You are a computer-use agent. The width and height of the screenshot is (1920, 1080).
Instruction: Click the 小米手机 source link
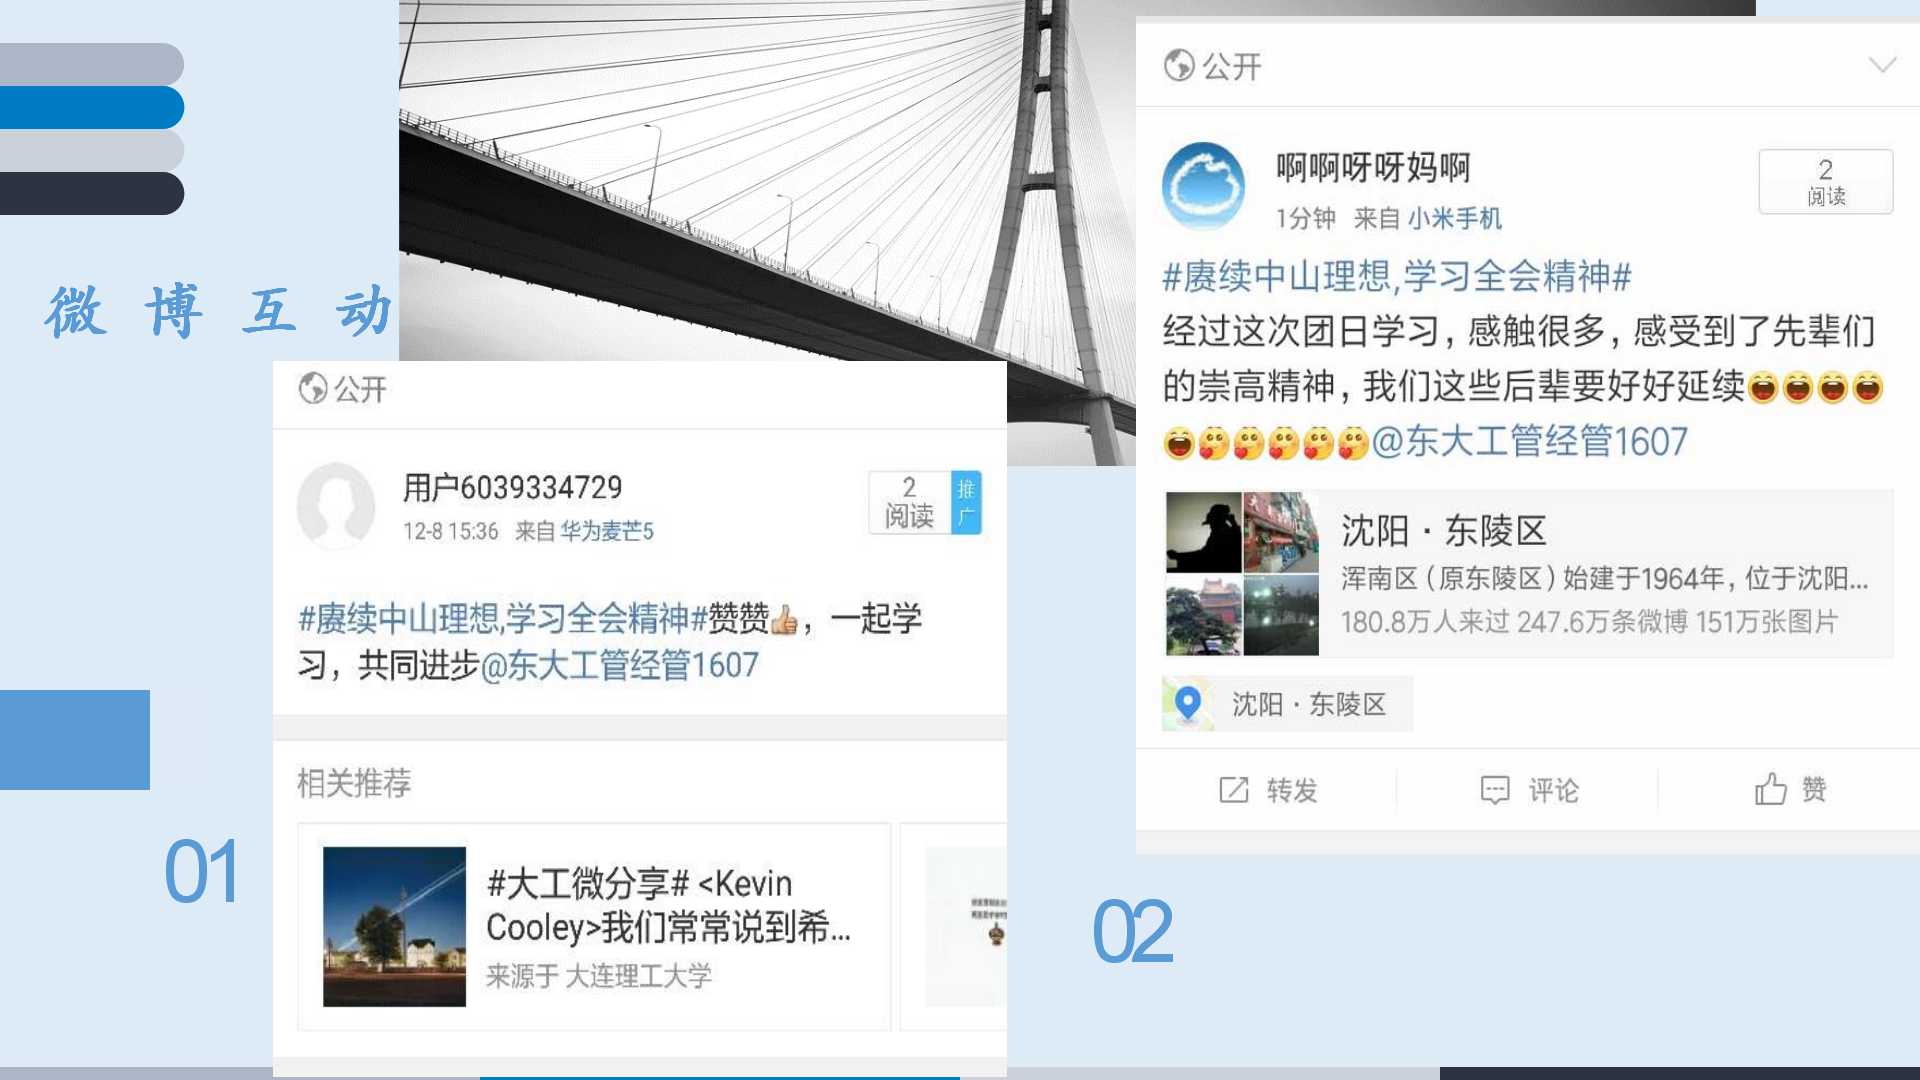click(1454, 219)
